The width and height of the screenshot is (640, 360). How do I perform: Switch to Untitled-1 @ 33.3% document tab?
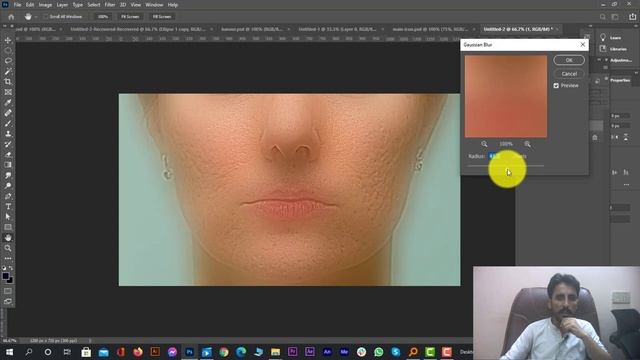337,29
